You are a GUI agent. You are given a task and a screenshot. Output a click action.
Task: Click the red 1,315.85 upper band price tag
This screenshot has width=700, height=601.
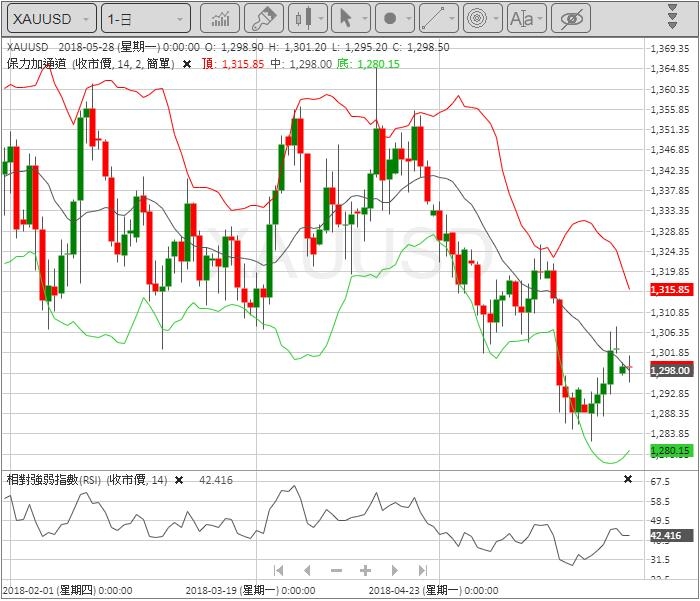[x=670, y=289]
